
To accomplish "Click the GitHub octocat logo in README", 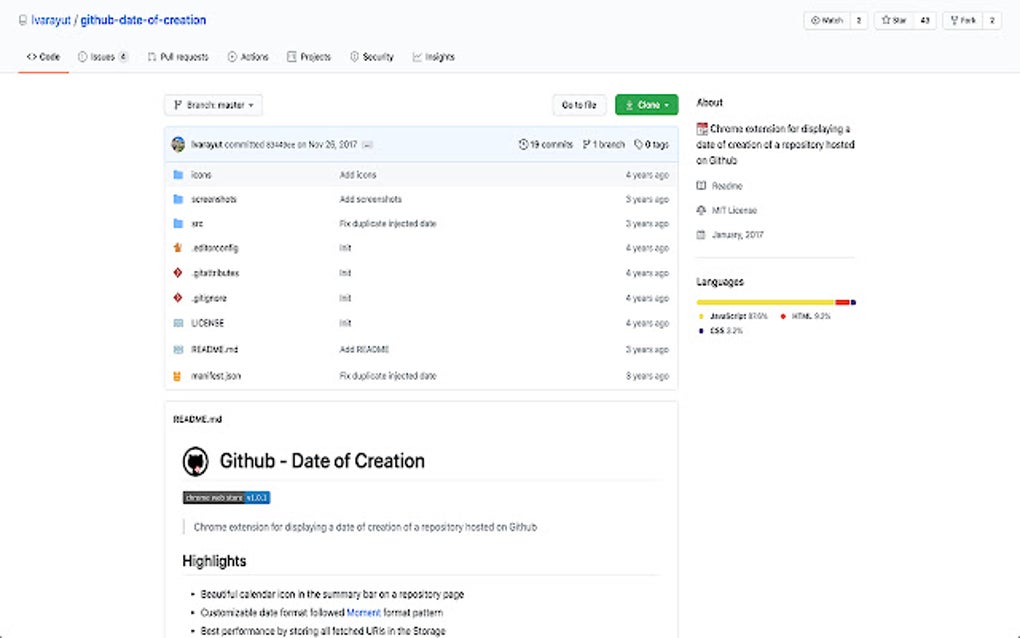I will [195, 461].
